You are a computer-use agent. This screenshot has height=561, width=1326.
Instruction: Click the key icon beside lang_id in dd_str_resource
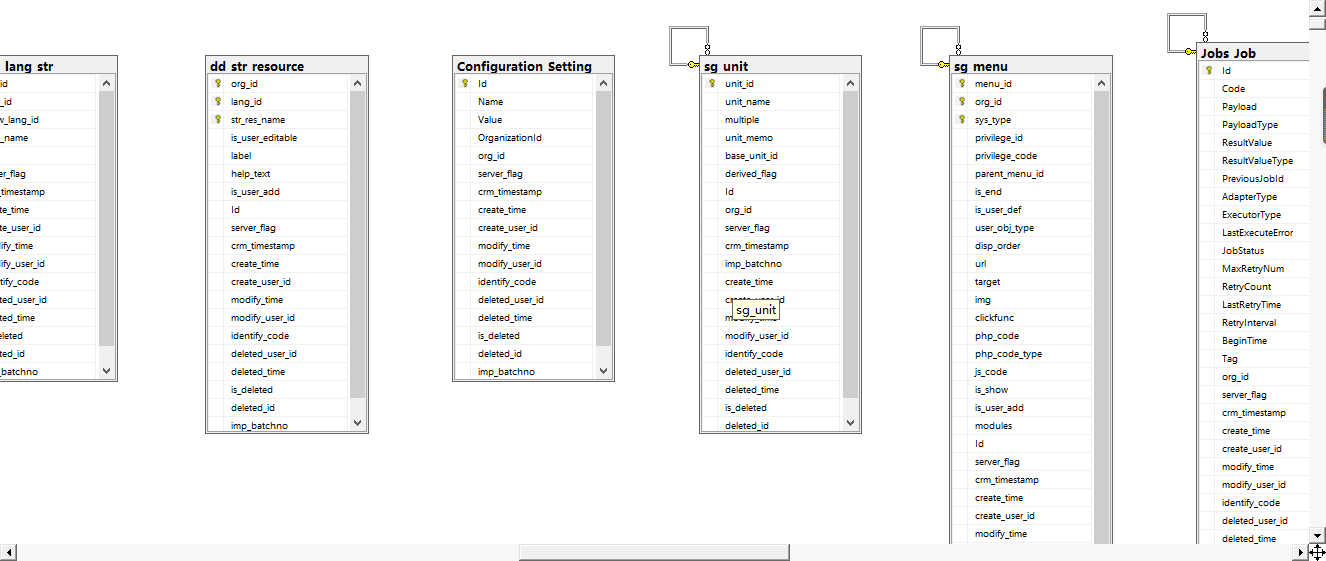217,102
